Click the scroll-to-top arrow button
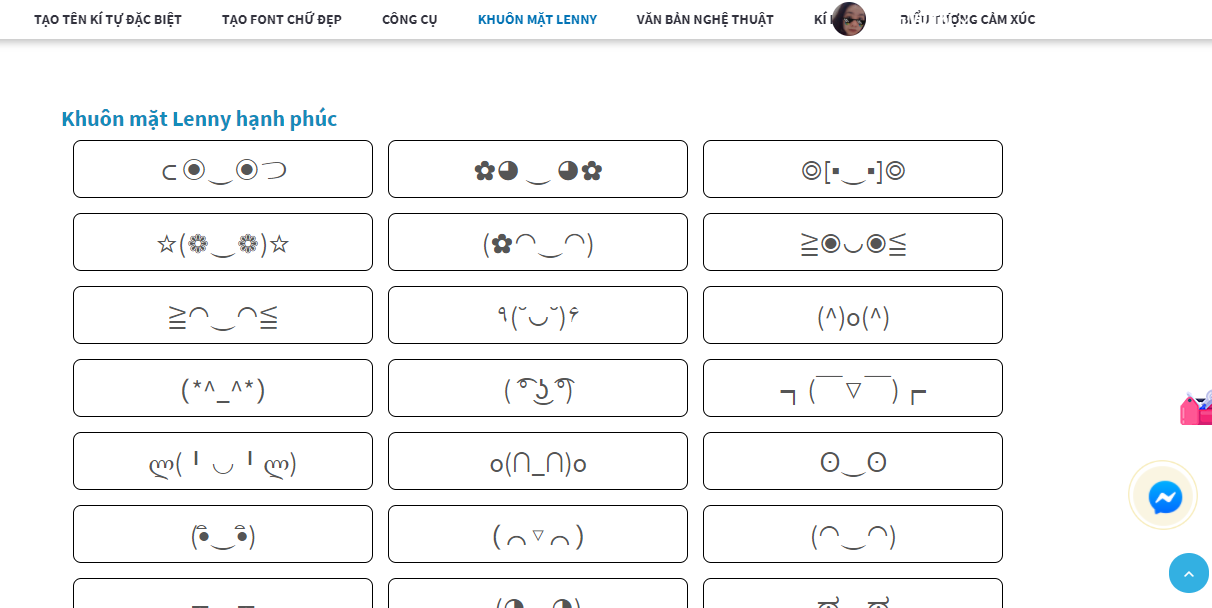 1188,573
